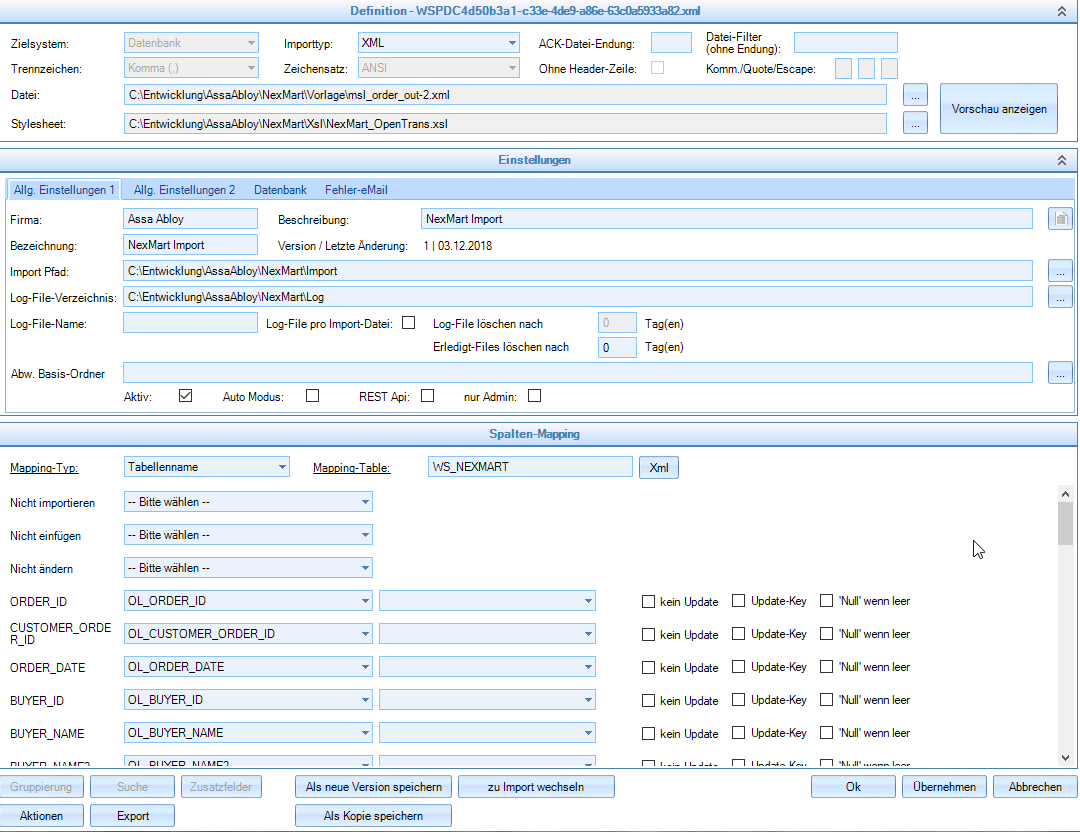Viewport: 1080px width, 832px height.
Task: Open browse dialog for Import Pfad
Action: (1060, 270)
